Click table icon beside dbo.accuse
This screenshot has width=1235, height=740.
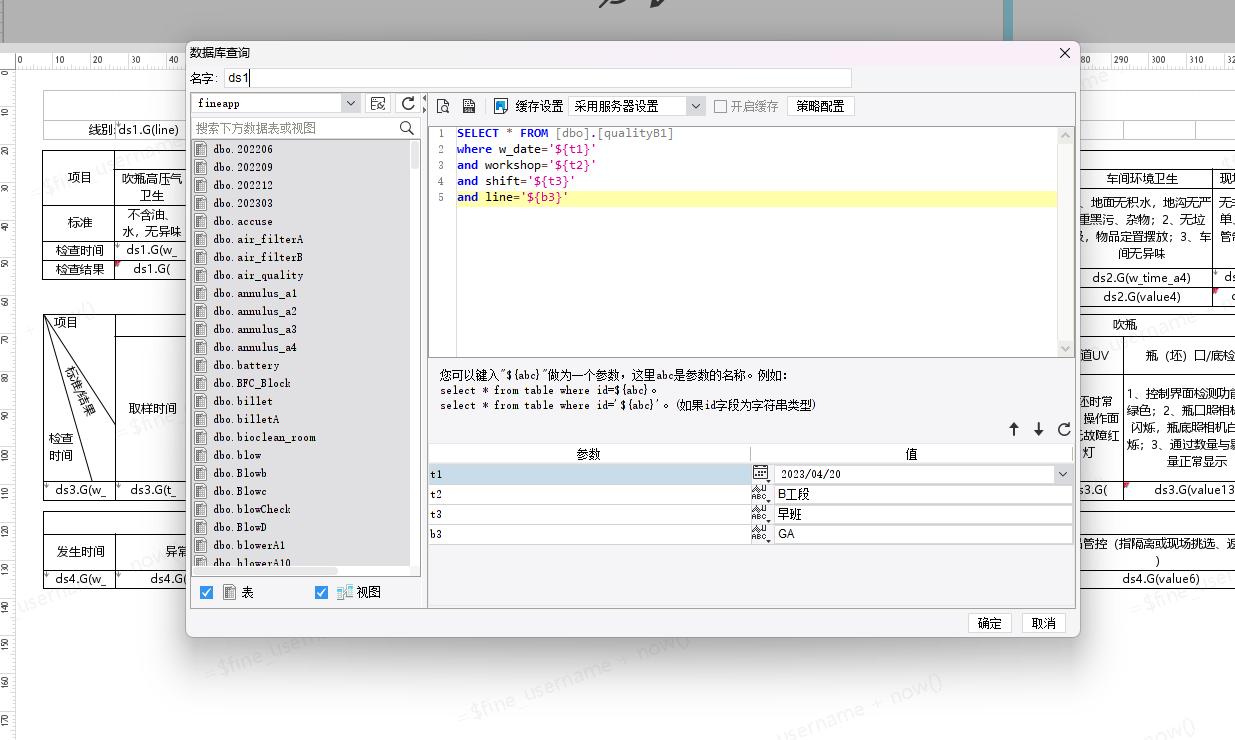tap(201, 221)
